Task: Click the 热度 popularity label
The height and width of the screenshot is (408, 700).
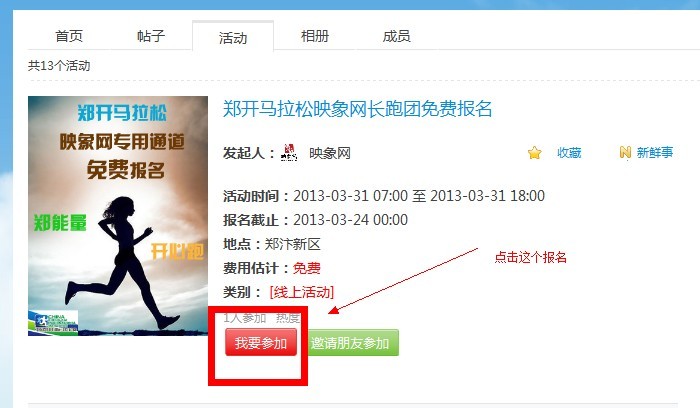Action: [x=288, y=318]
